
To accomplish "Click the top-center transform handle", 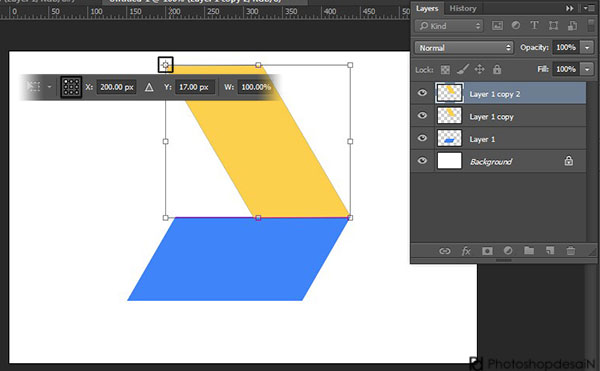I will (258, 65).
